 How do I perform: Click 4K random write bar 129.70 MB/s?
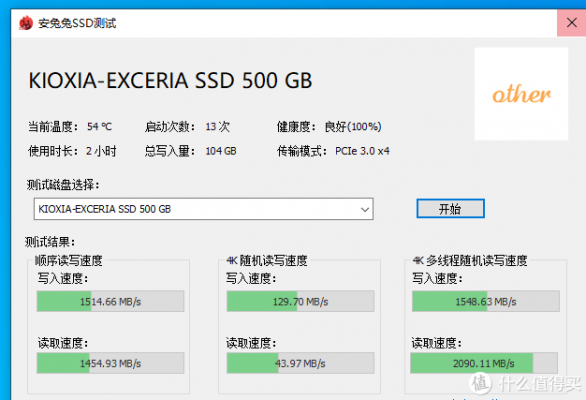pos(300,301)
